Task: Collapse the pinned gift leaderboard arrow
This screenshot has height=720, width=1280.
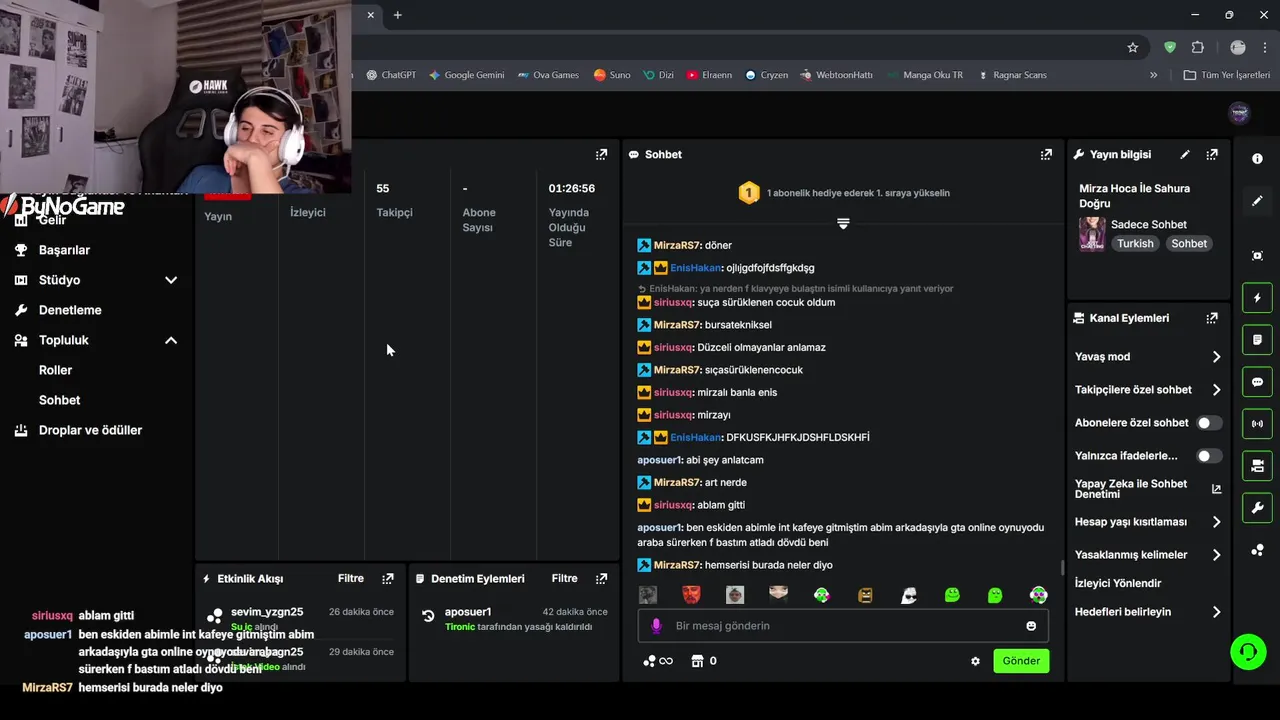Action: pyautogui.click(x=843, y=224)
